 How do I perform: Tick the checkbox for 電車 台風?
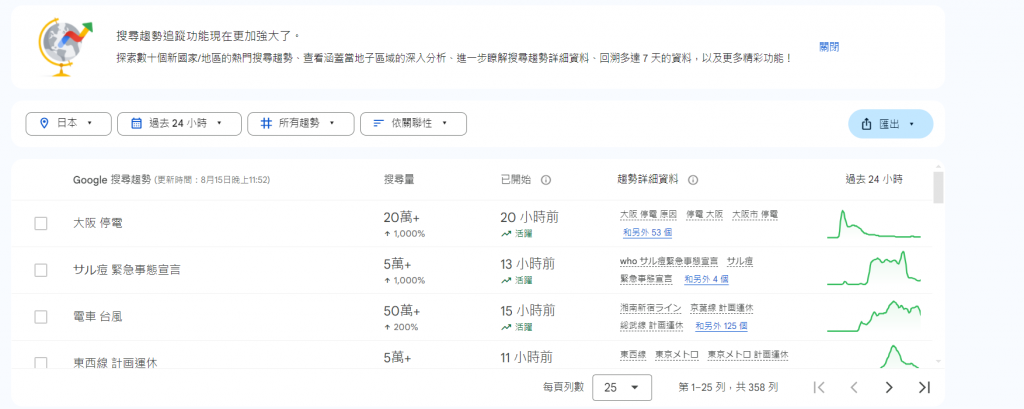coord(40,317)
